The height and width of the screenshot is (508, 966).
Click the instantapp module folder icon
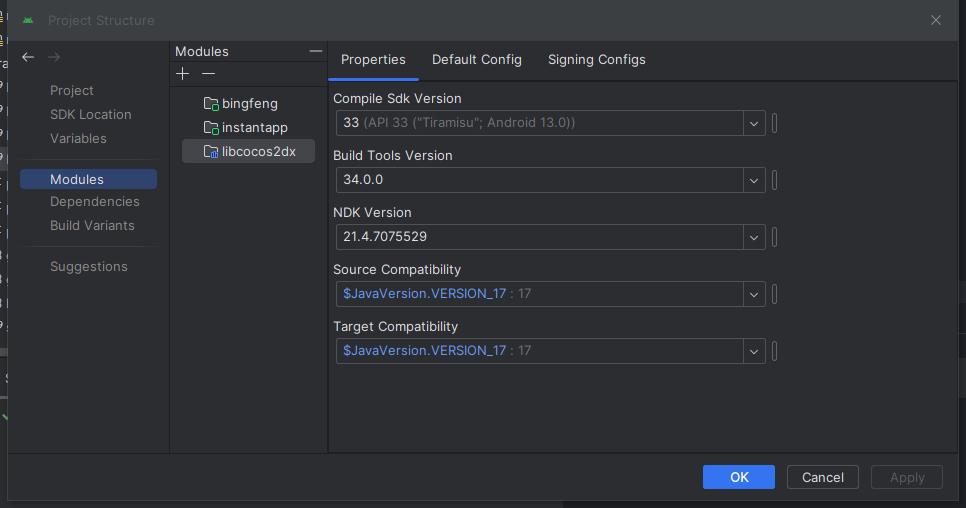pyautogui.click(x=211, y=128)
